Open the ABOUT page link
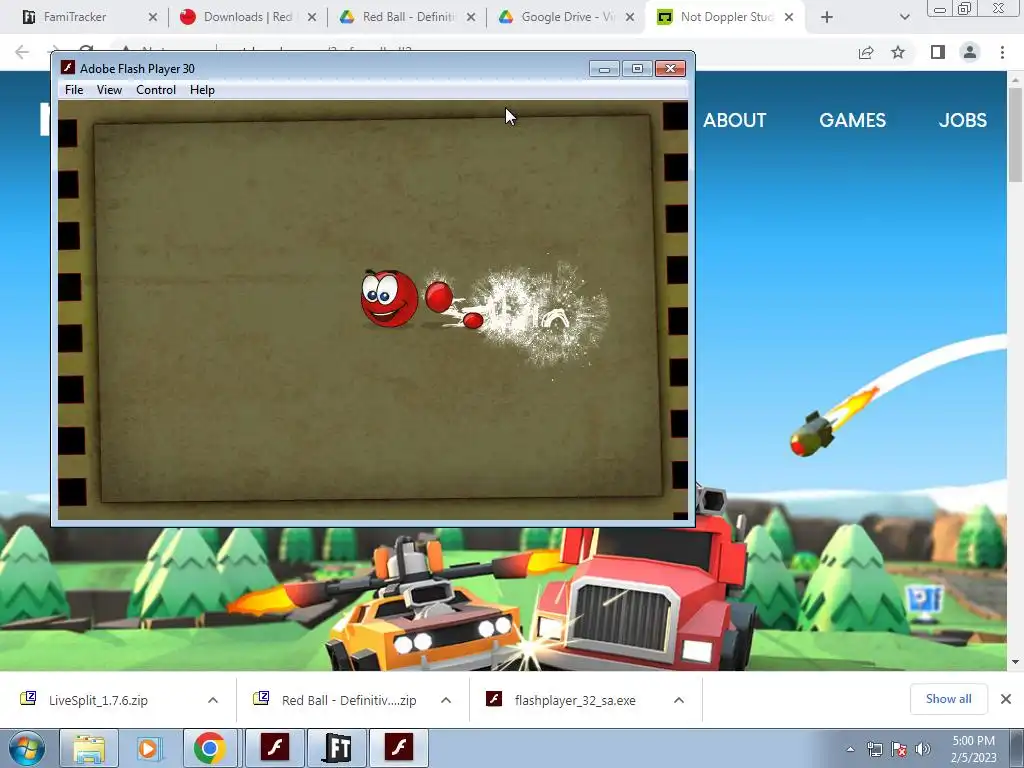1024x768 pixels. (x=734, y=120)
